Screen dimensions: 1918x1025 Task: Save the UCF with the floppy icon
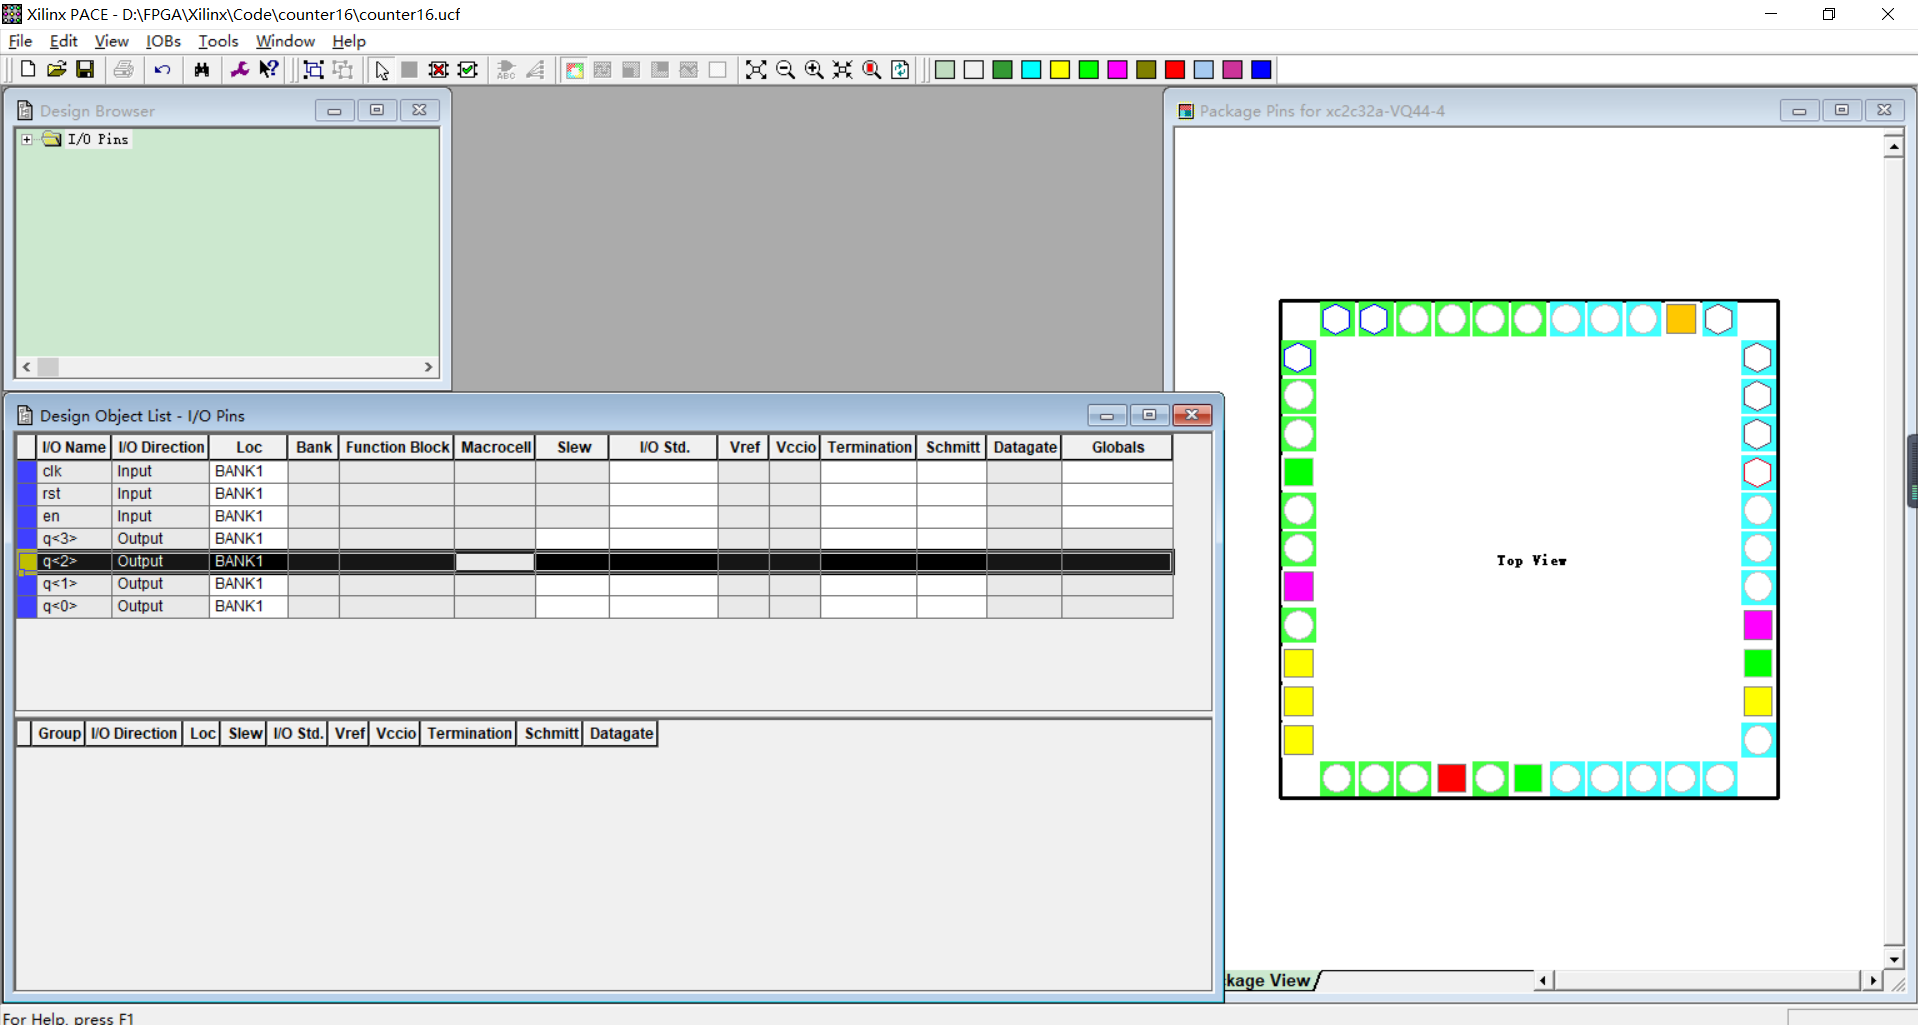[x=85, y=69]
